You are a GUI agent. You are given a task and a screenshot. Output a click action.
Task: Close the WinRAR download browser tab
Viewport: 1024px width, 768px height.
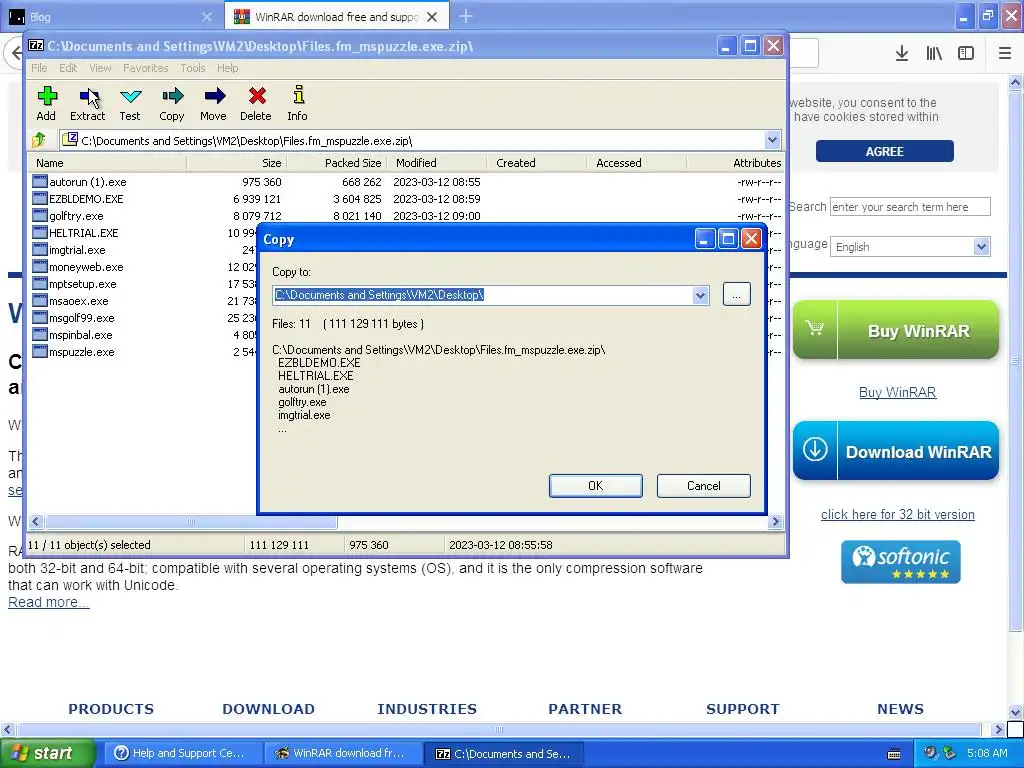tap(432, 17)
